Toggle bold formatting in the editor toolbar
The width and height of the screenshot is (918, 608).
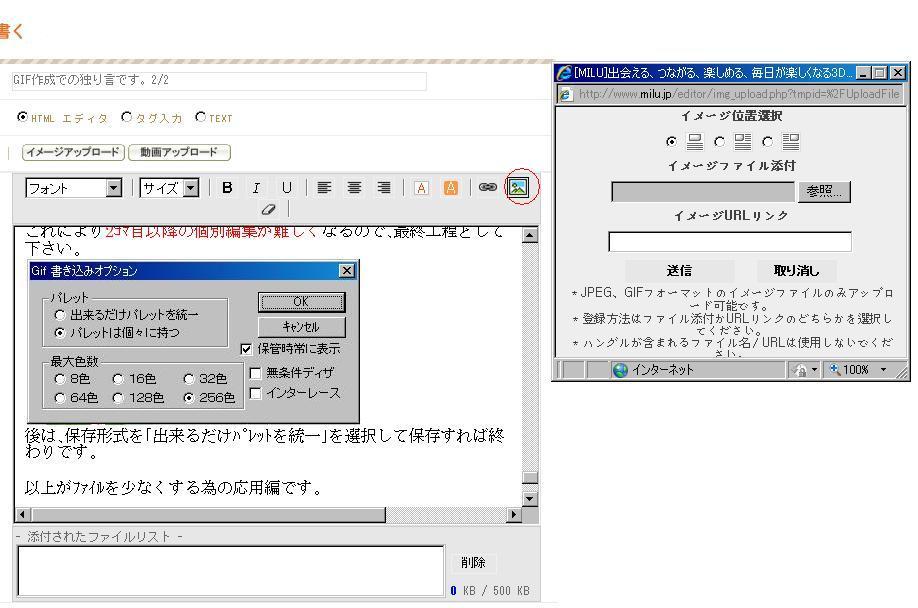[227, 188]
